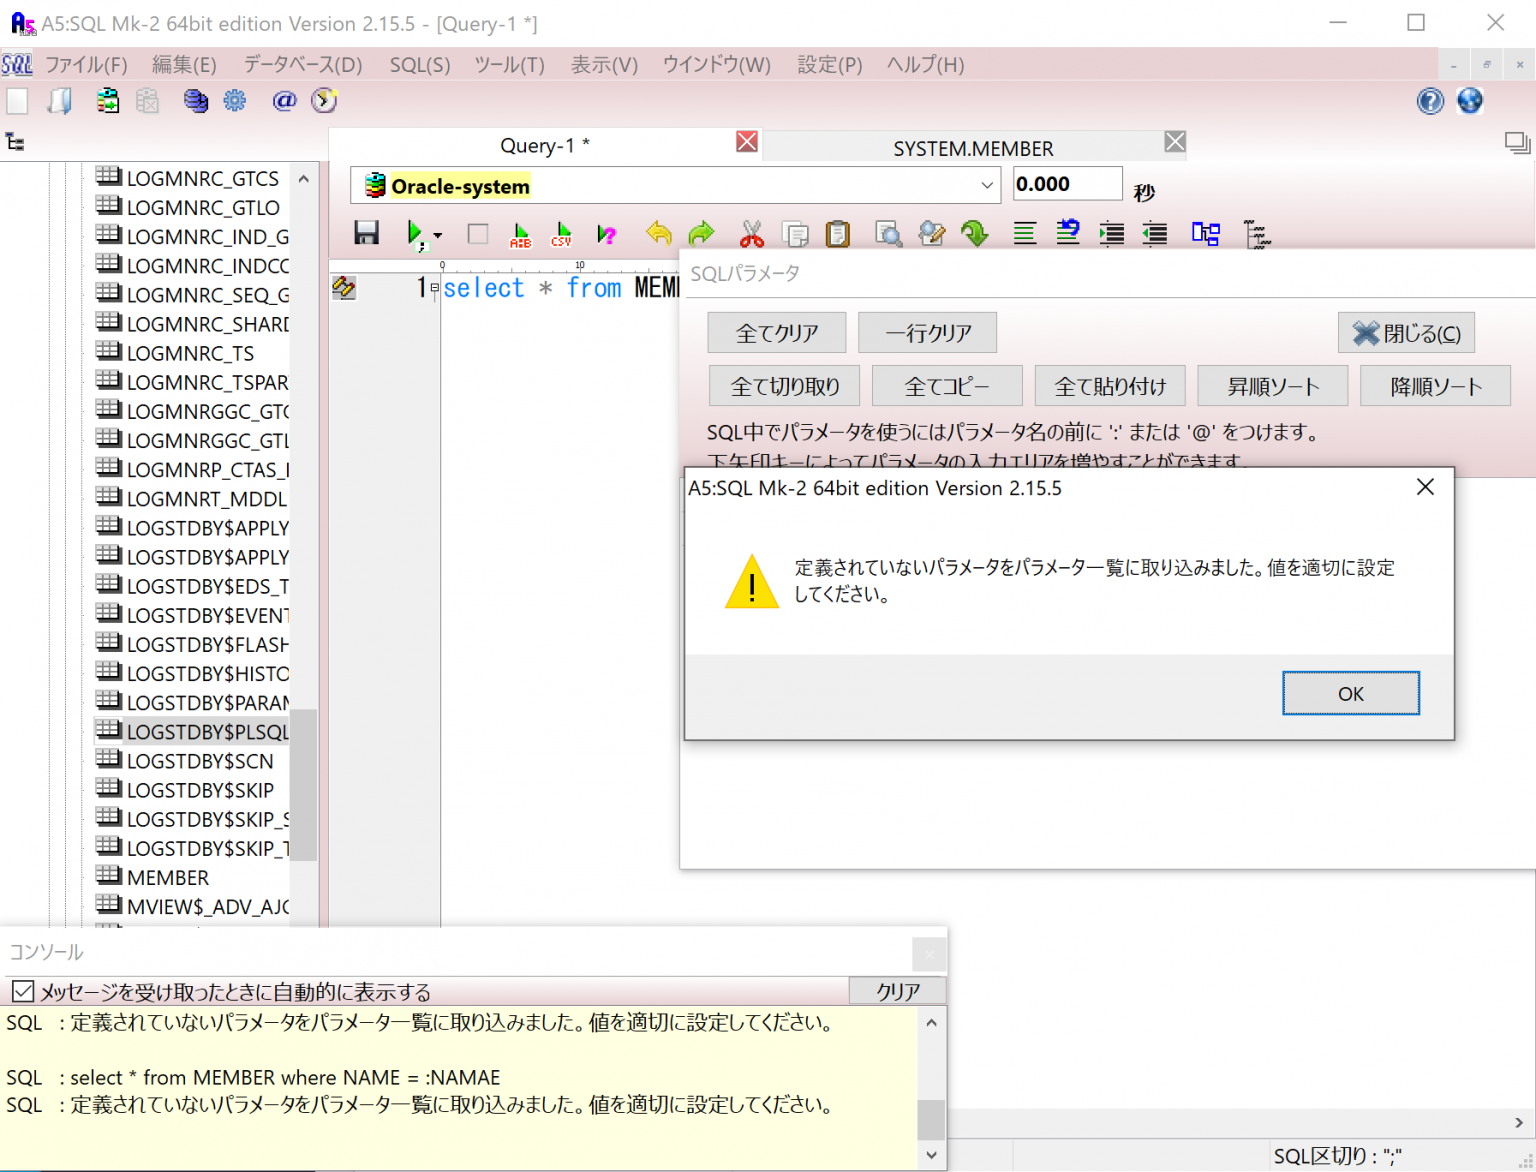1536x1172 pixels.
Task: Click the CSV export run icon
Action: tap(562, 234)
